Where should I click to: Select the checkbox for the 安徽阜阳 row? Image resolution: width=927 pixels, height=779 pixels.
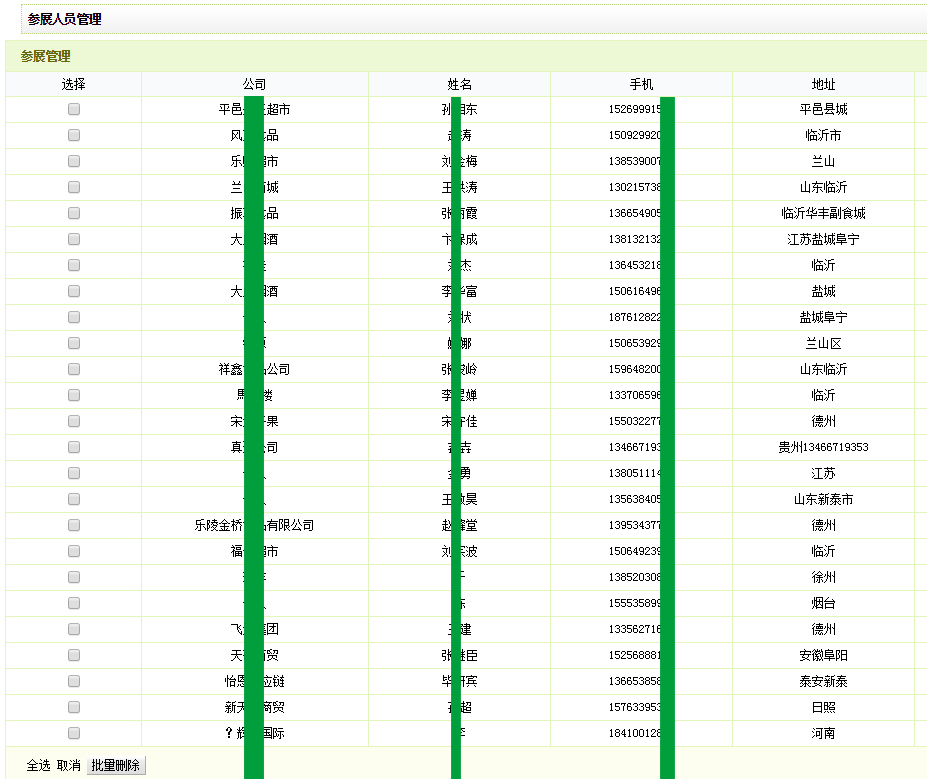[74, 655]
